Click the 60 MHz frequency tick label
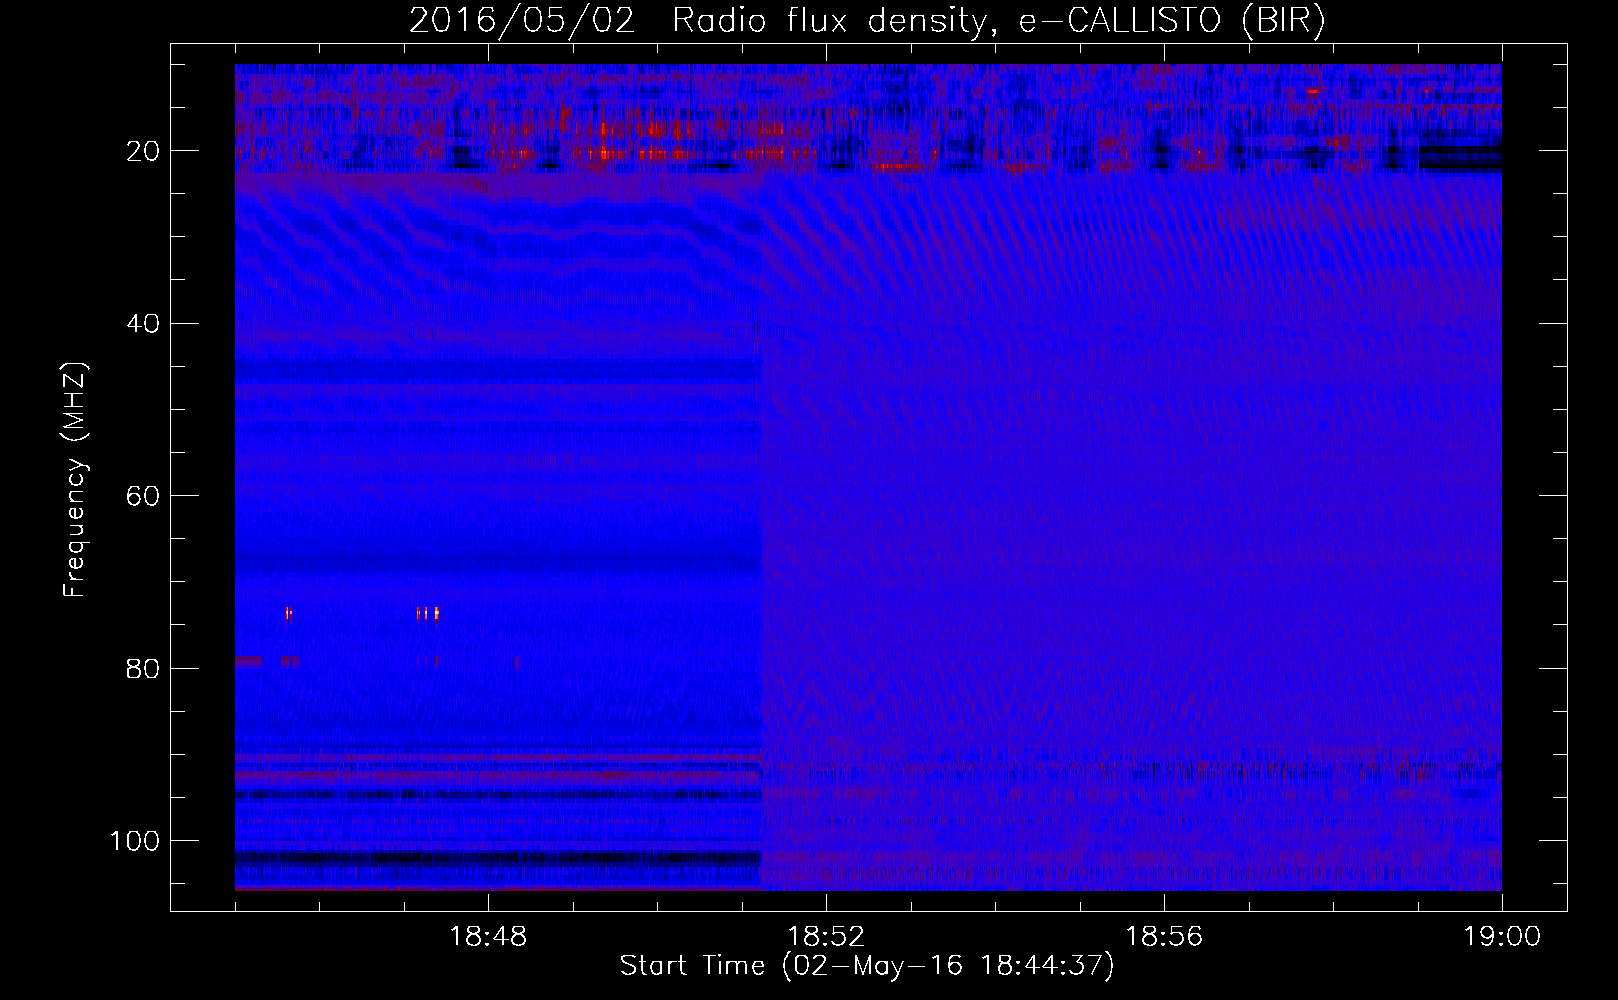 143,496
